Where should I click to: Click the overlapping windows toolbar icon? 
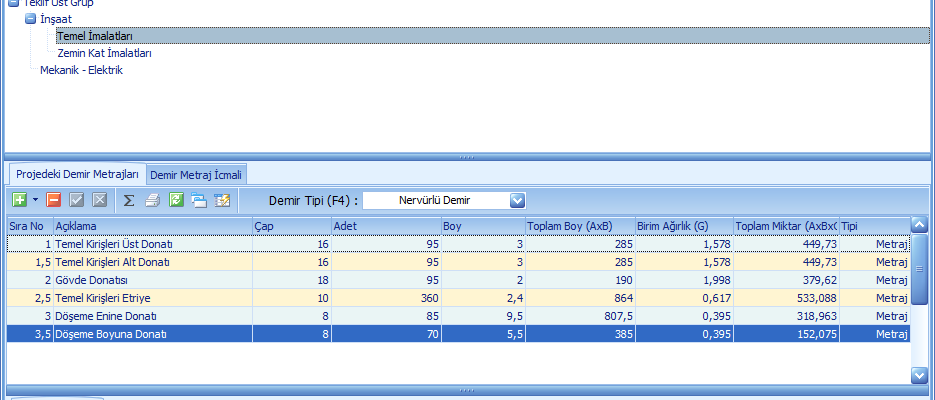click(x=199, y=200)
